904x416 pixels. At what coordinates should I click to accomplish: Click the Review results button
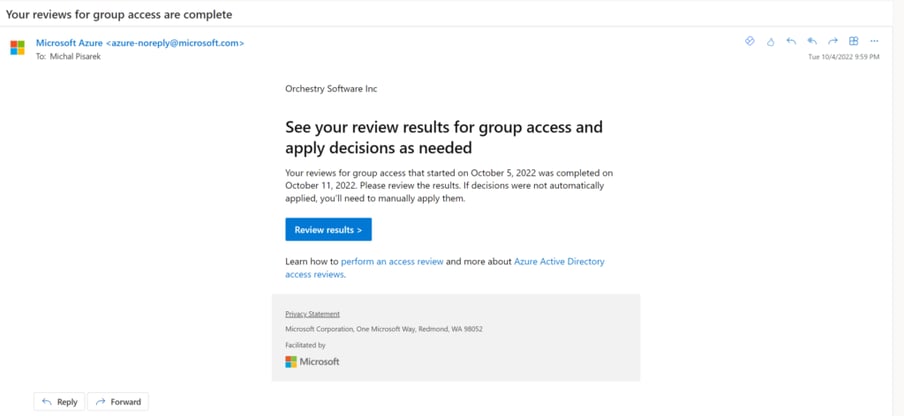[328, 229]
